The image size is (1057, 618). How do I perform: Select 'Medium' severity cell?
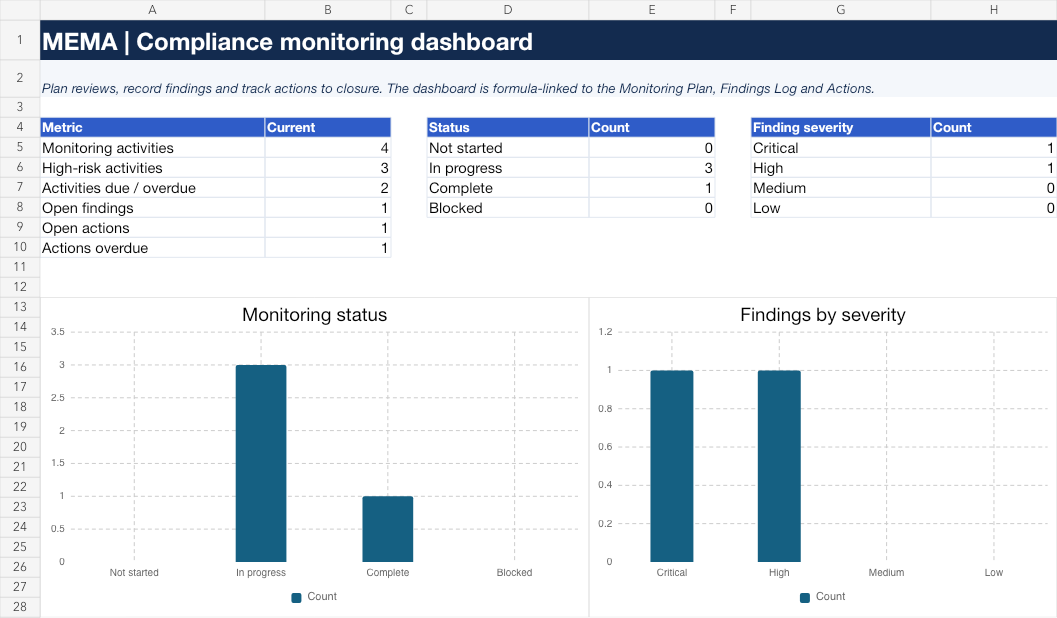point(841,188)
